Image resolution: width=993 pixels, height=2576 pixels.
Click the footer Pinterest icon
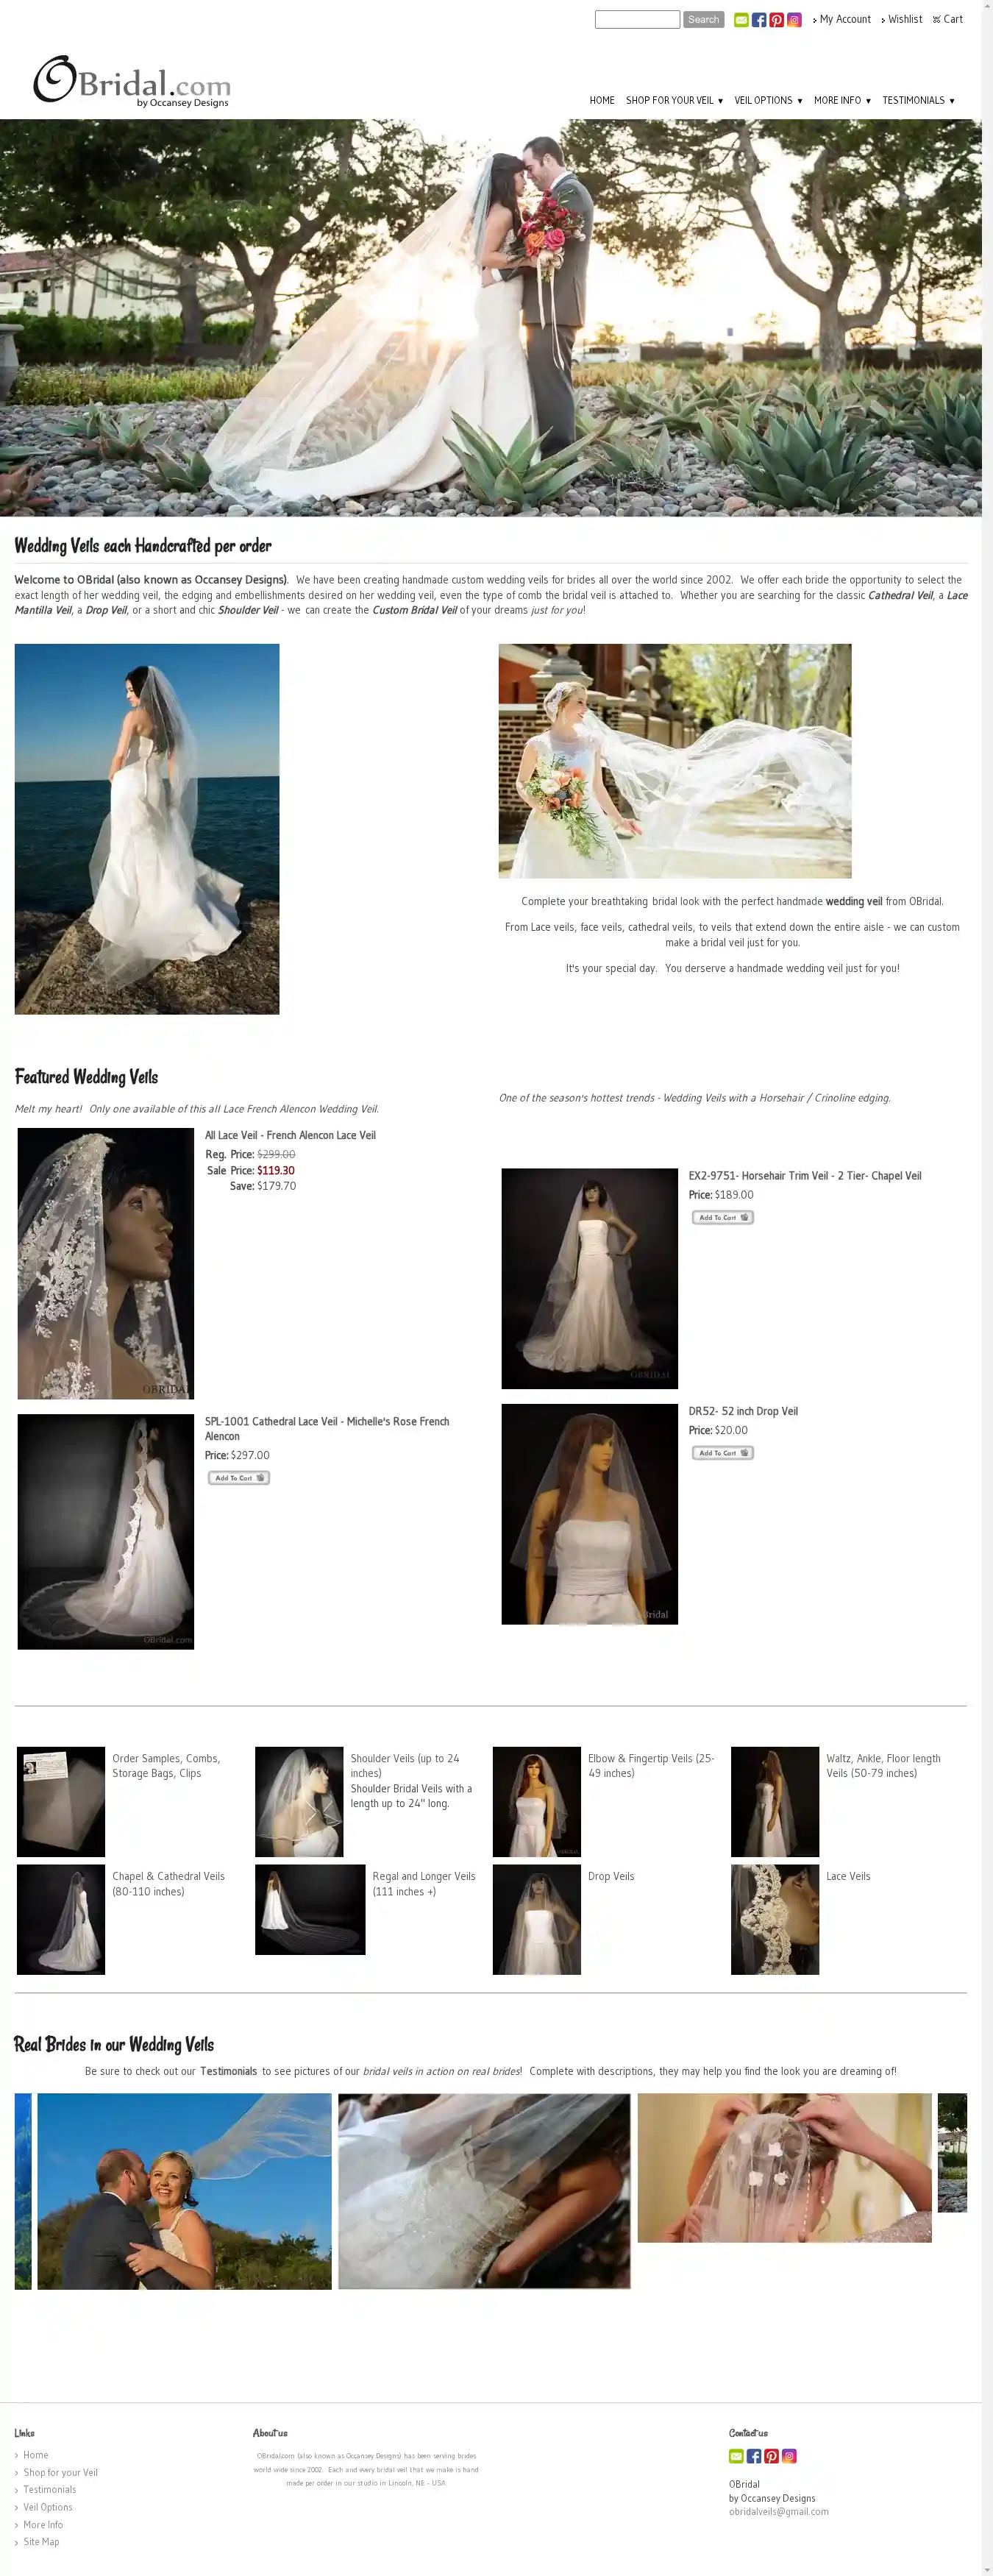click(x=771, y=2455)
